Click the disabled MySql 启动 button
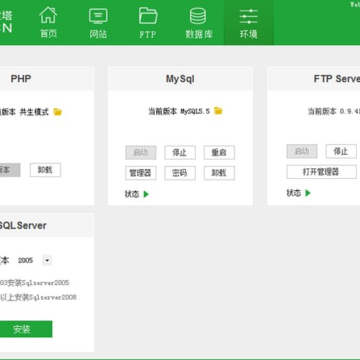Image resolution: width=360 pixels, height=360 pixels. coord(140,153)
